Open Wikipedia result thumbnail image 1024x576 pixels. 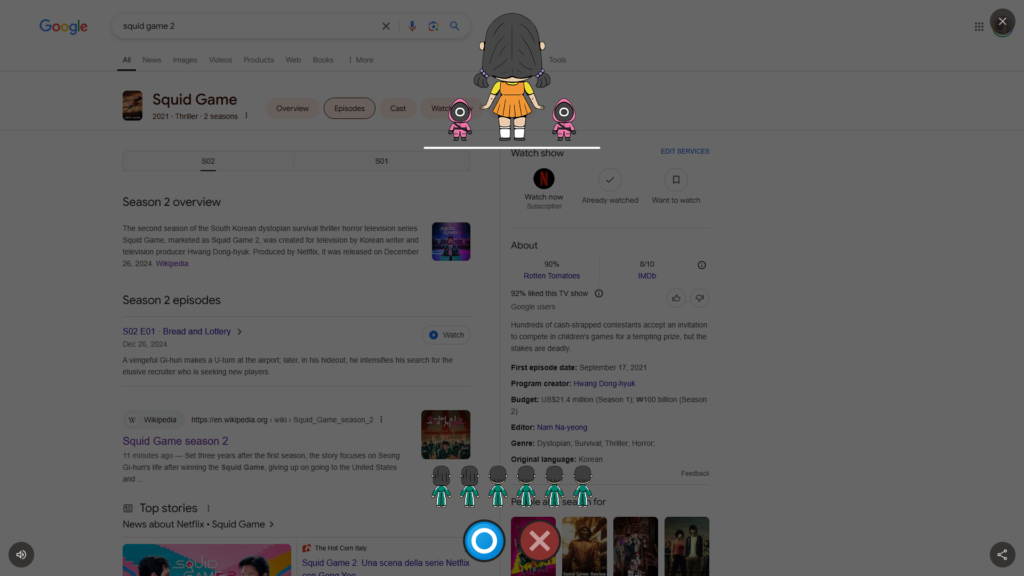click(445, 434)
